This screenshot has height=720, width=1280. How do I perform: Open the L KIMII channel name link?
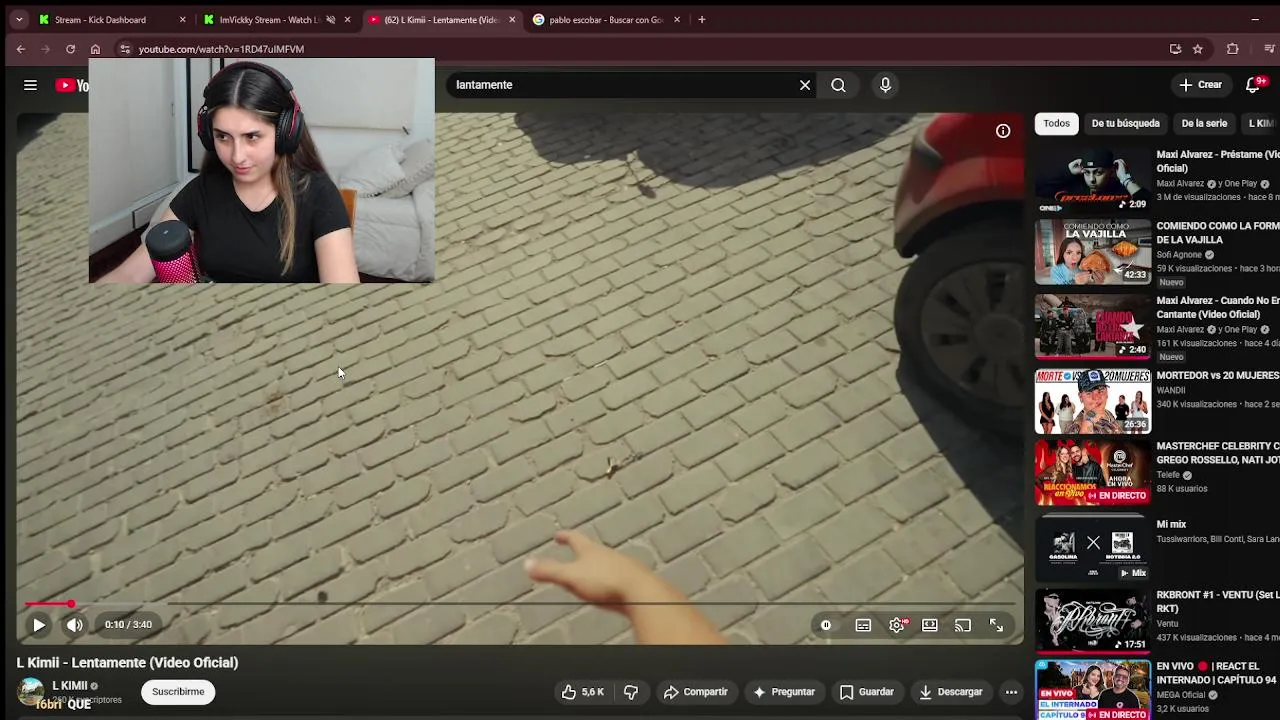click(x=70, y=686)
